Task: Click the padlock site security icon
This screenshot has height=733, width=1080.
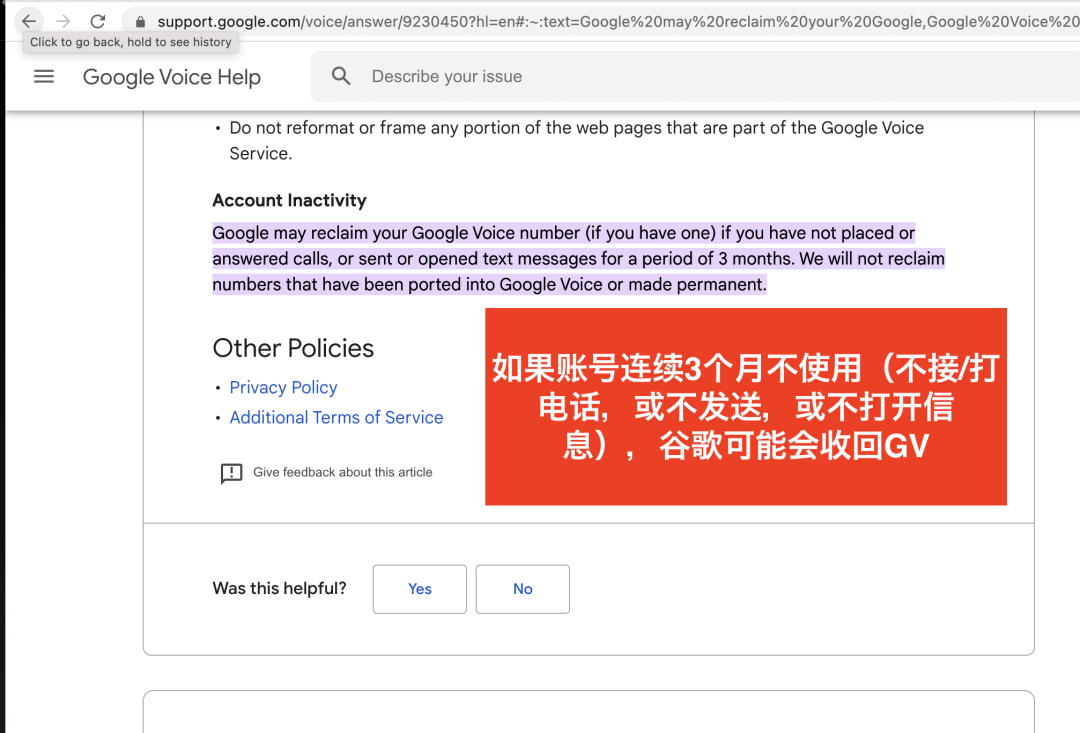Action: click(x=141, y=22)
